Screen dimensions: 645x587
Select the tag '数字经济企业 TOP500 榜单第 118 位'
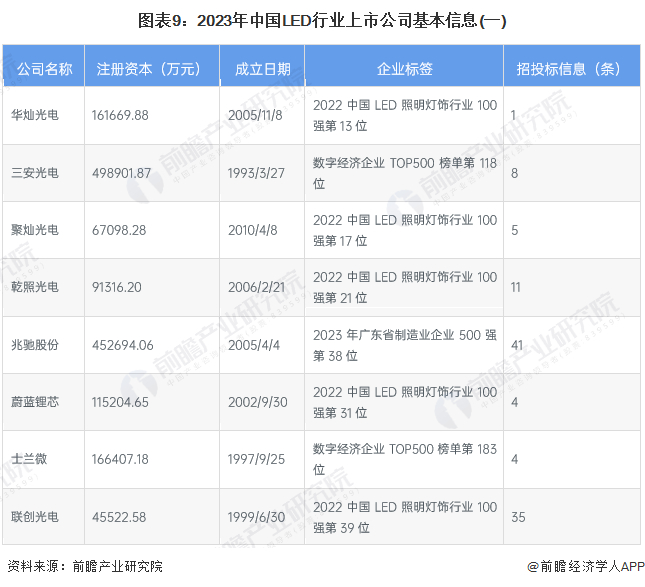[405, 173]
